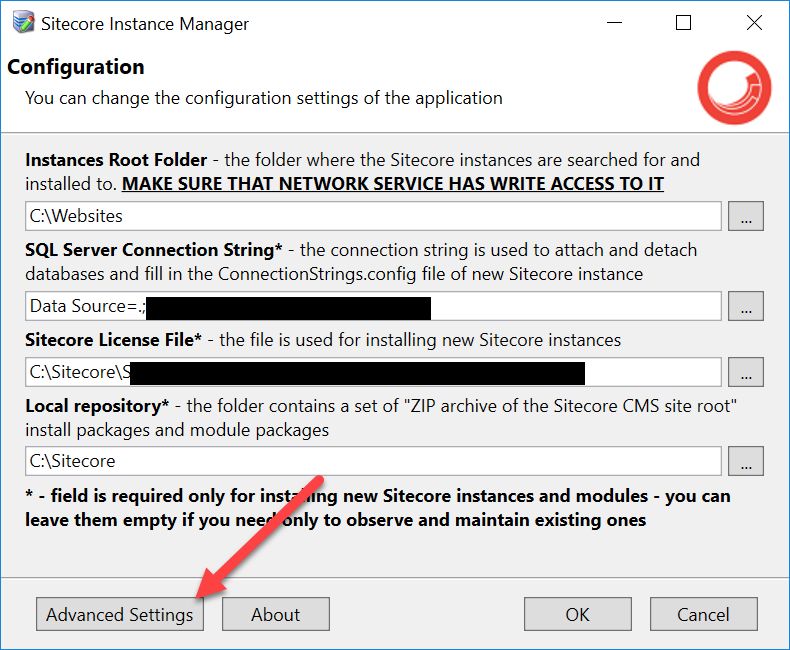Click the 'Instances Root Folder' label

(x=116, y=160)
